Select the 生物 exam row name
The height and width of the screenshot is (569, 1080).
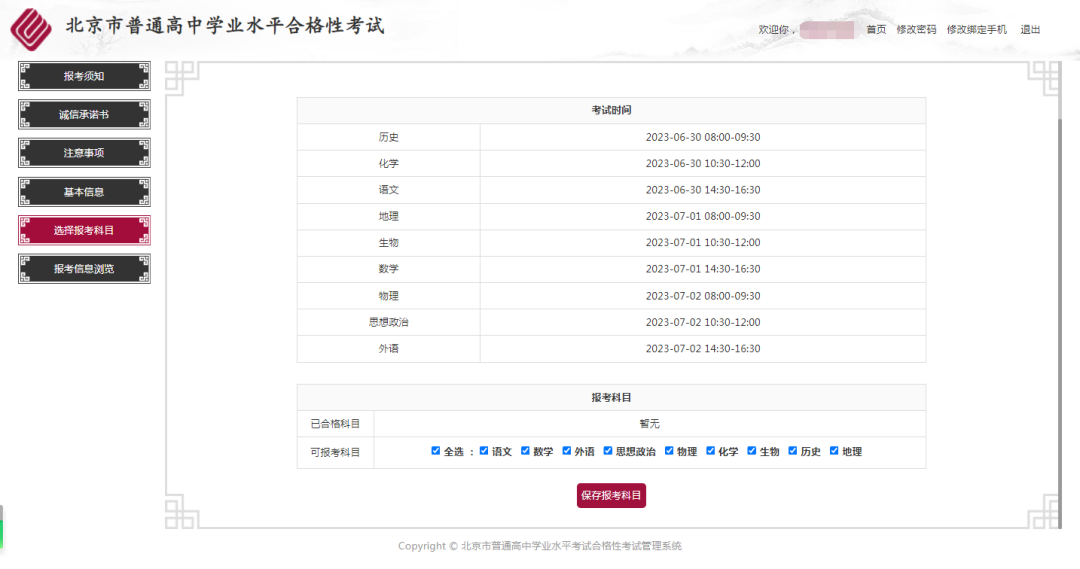click(x=388, y=242)
